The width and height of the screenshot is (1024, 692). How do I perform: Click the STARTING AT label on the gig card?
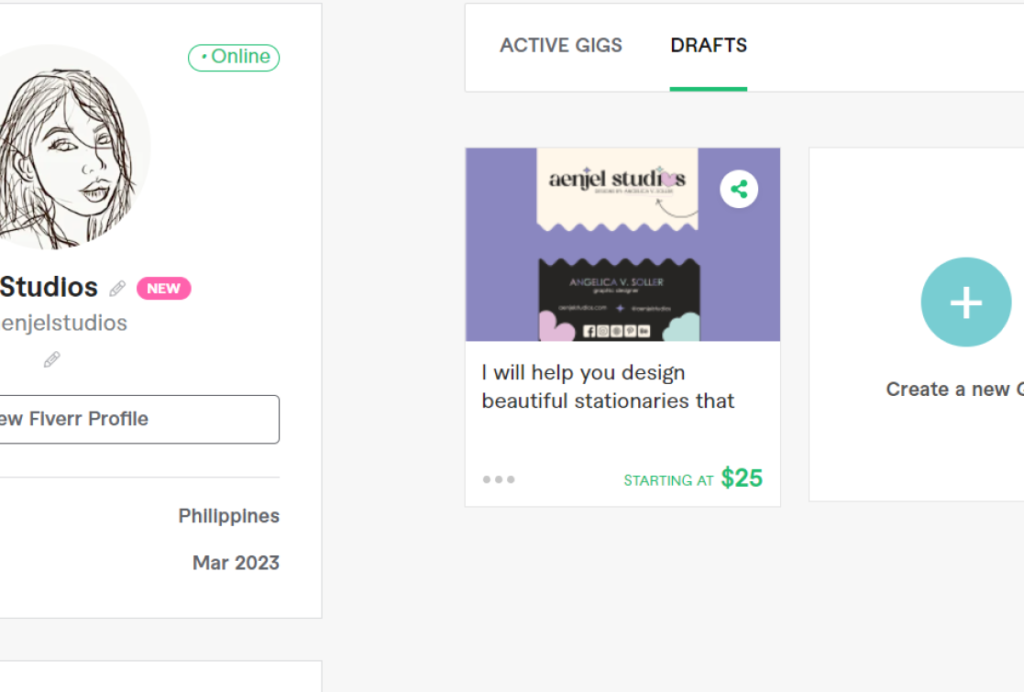tap(668, 481)
